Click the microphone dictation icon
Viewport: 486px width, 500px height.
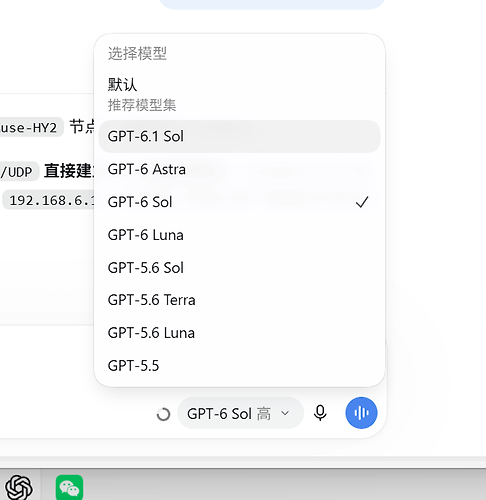pos(320,413)
